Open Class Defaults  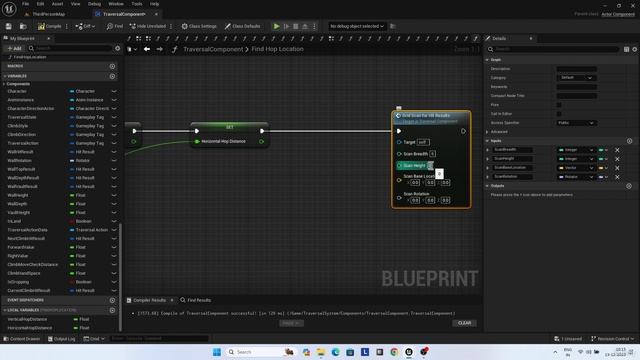click(242, 26)
